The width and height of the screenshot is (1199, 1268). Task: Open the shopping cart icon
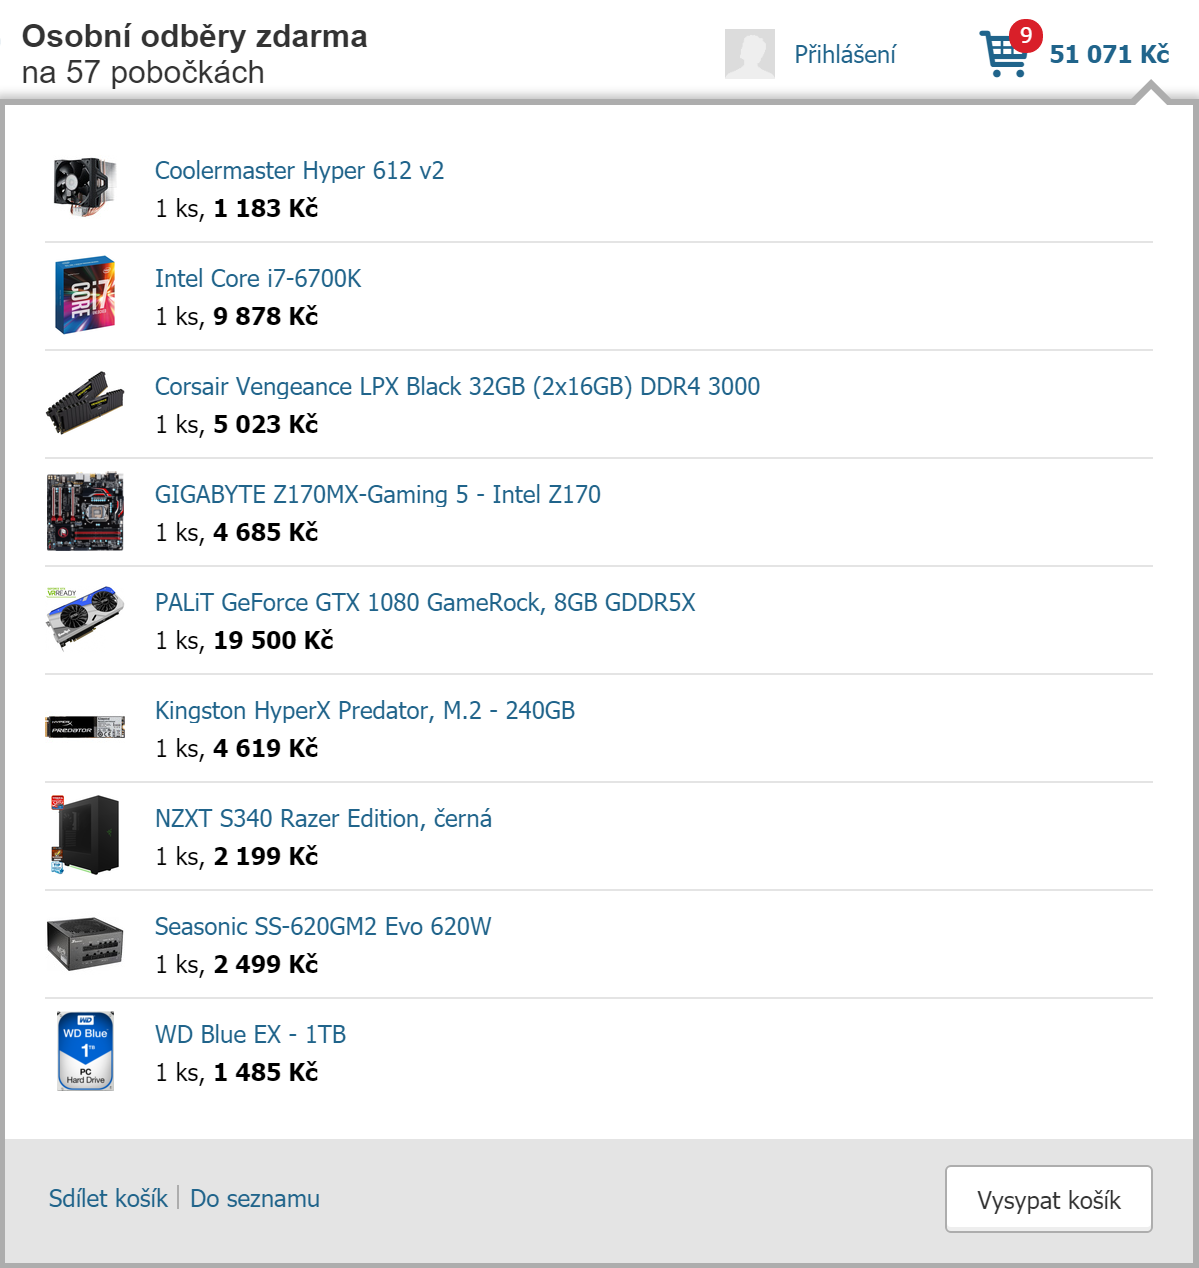coord(1004,55)
